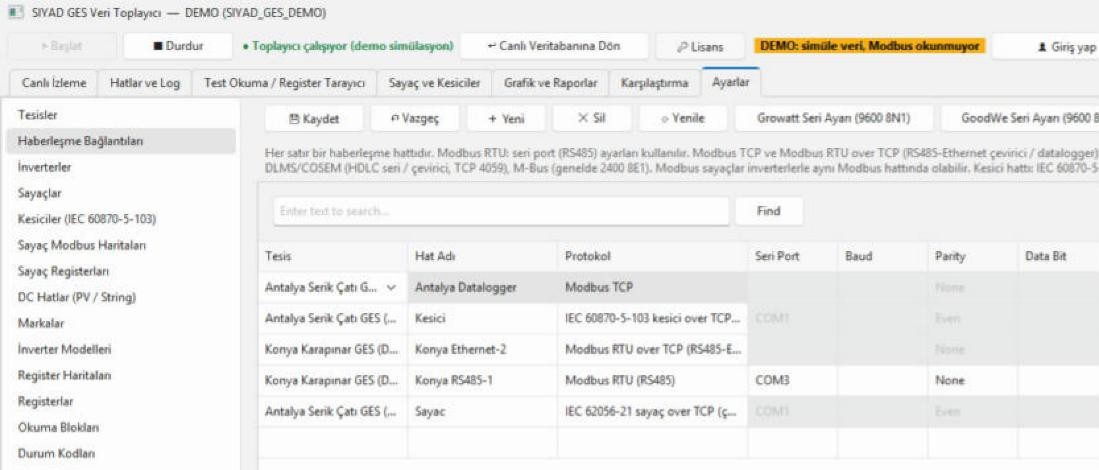The height and width of the screenshot is (470, 1099).
Task: Click the Giriş yap login button
Action: [x=1046, y=46]
